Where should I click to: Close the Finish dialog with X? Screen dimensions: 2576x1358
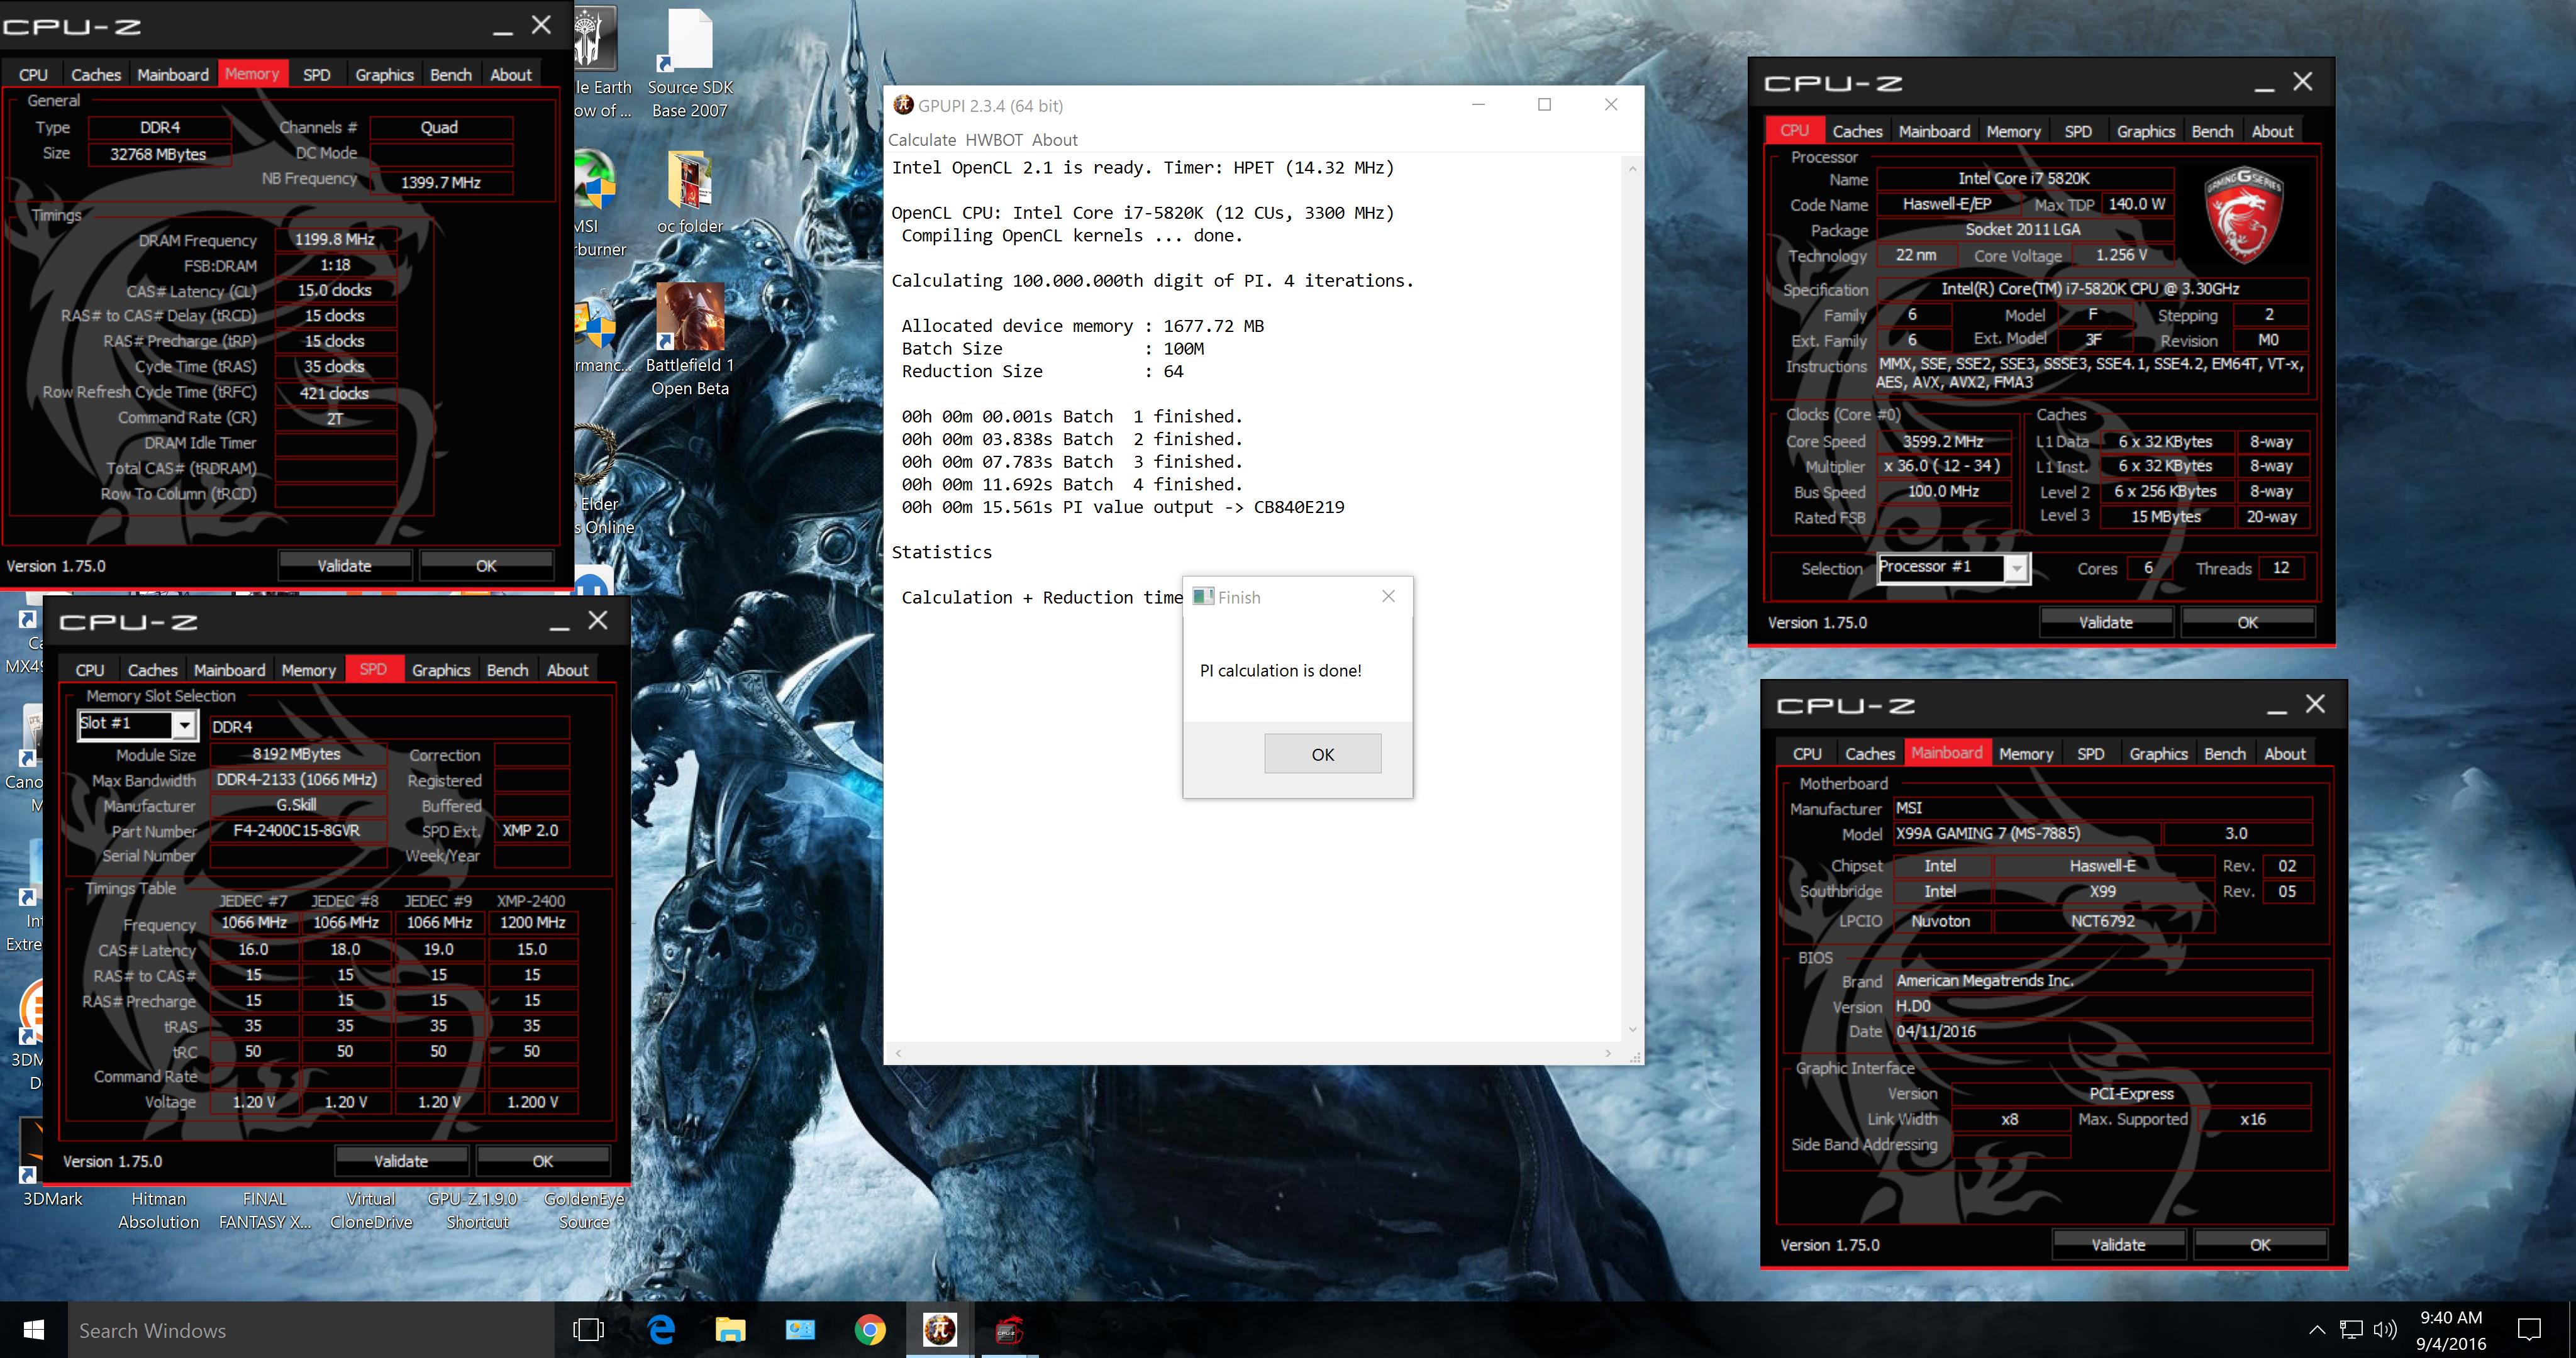(x=1388, y=596)
